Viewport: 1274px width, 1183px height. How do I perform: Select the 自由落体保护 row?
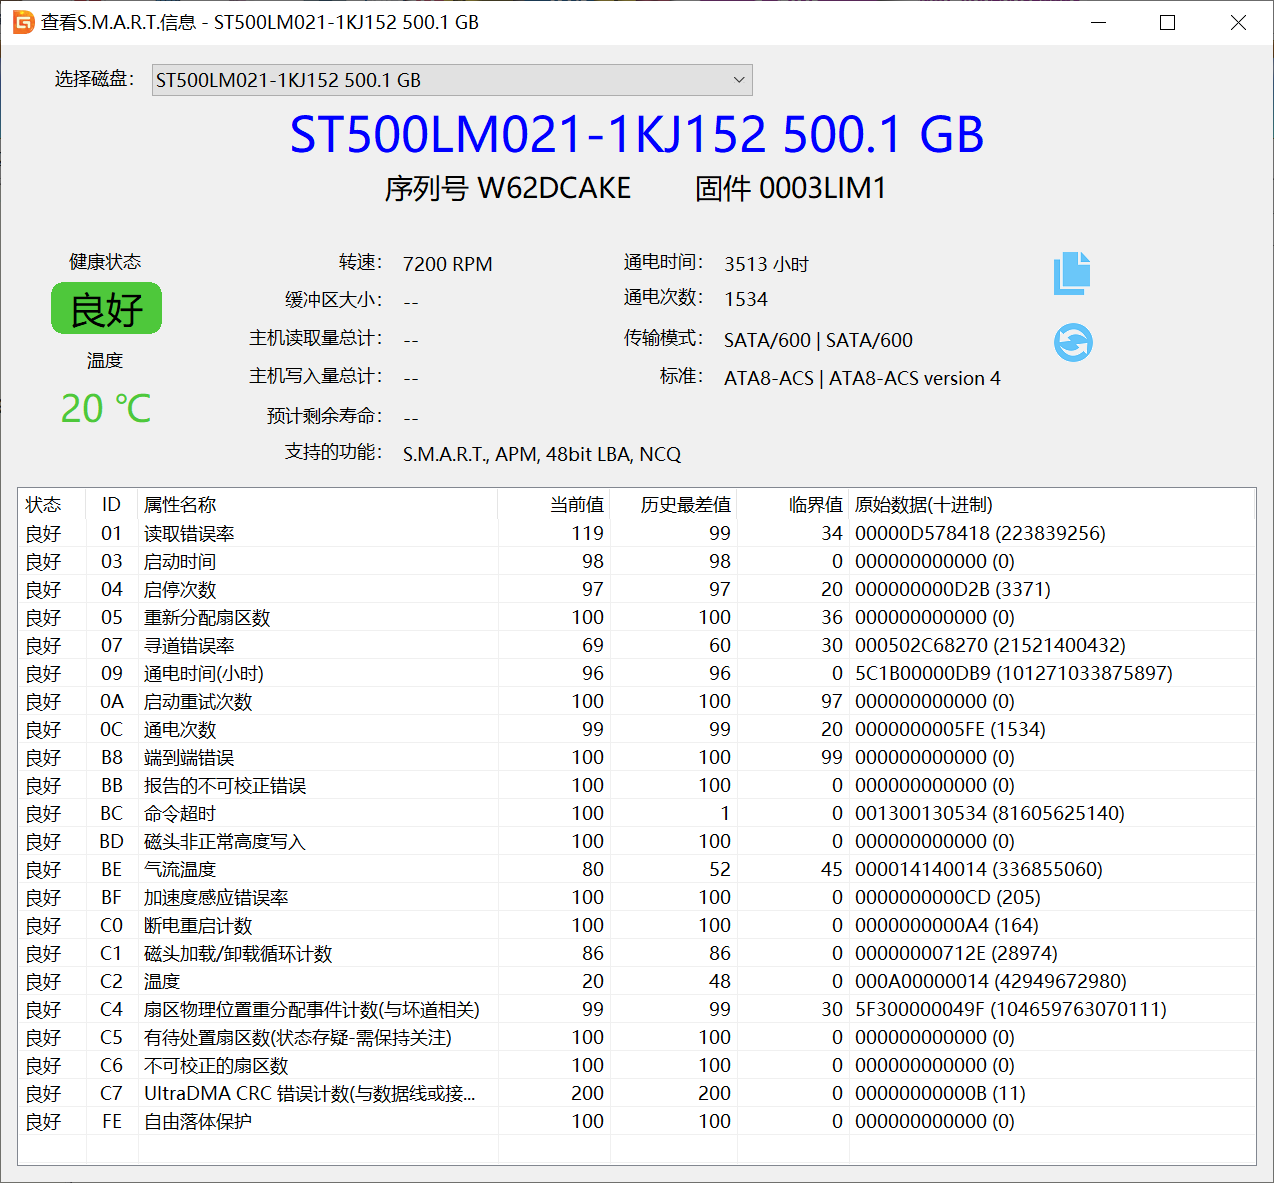(636, 1121)
